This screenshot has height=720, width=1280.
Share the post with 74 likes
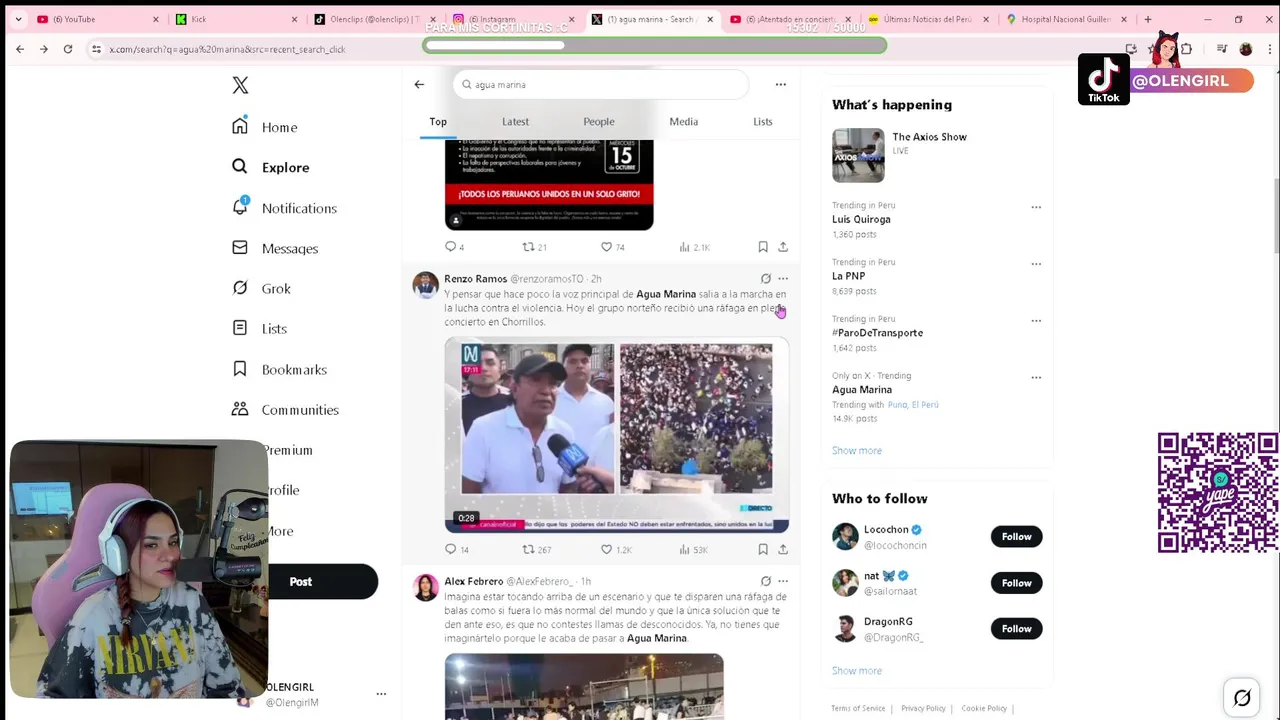pos(783,247)
